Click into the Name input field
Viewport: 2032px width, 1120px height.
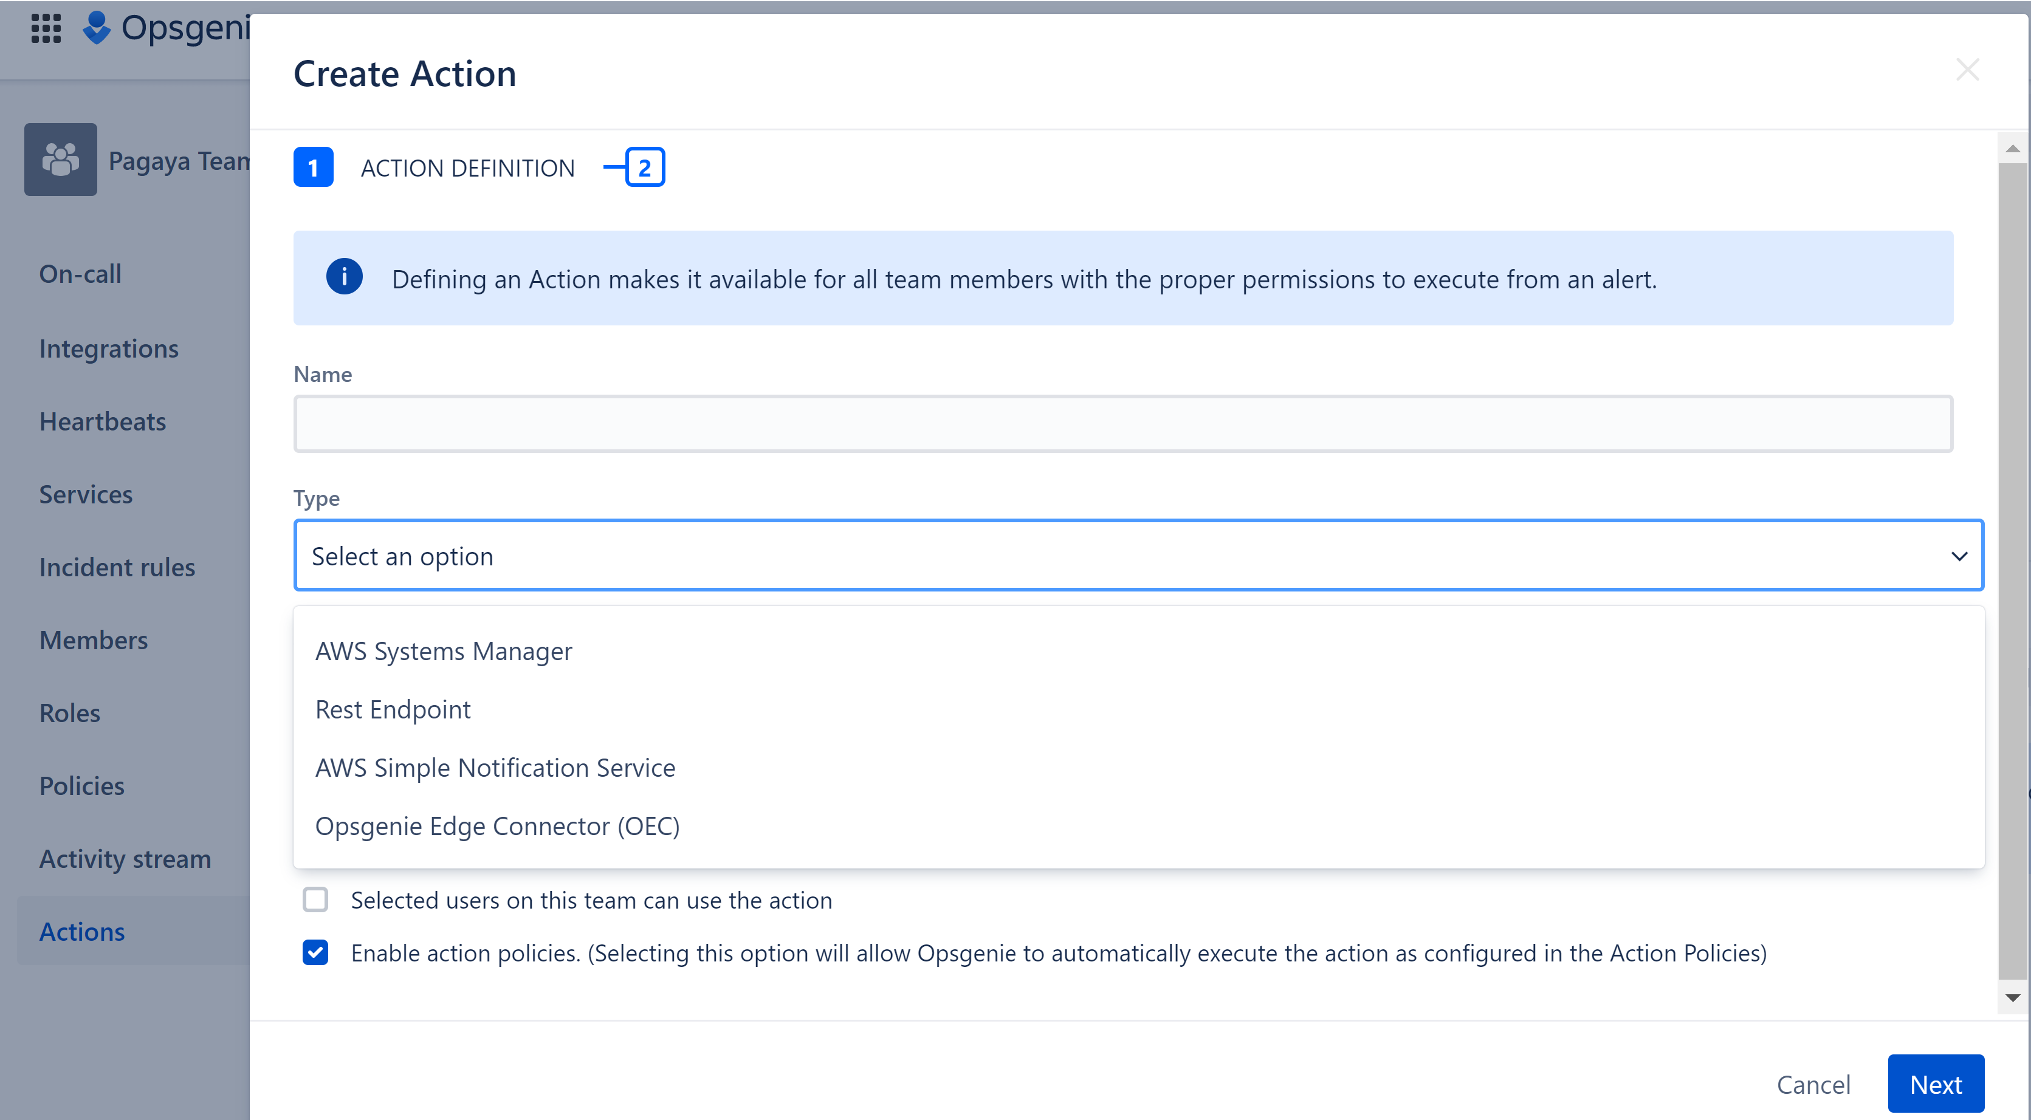pos(1123,424)
